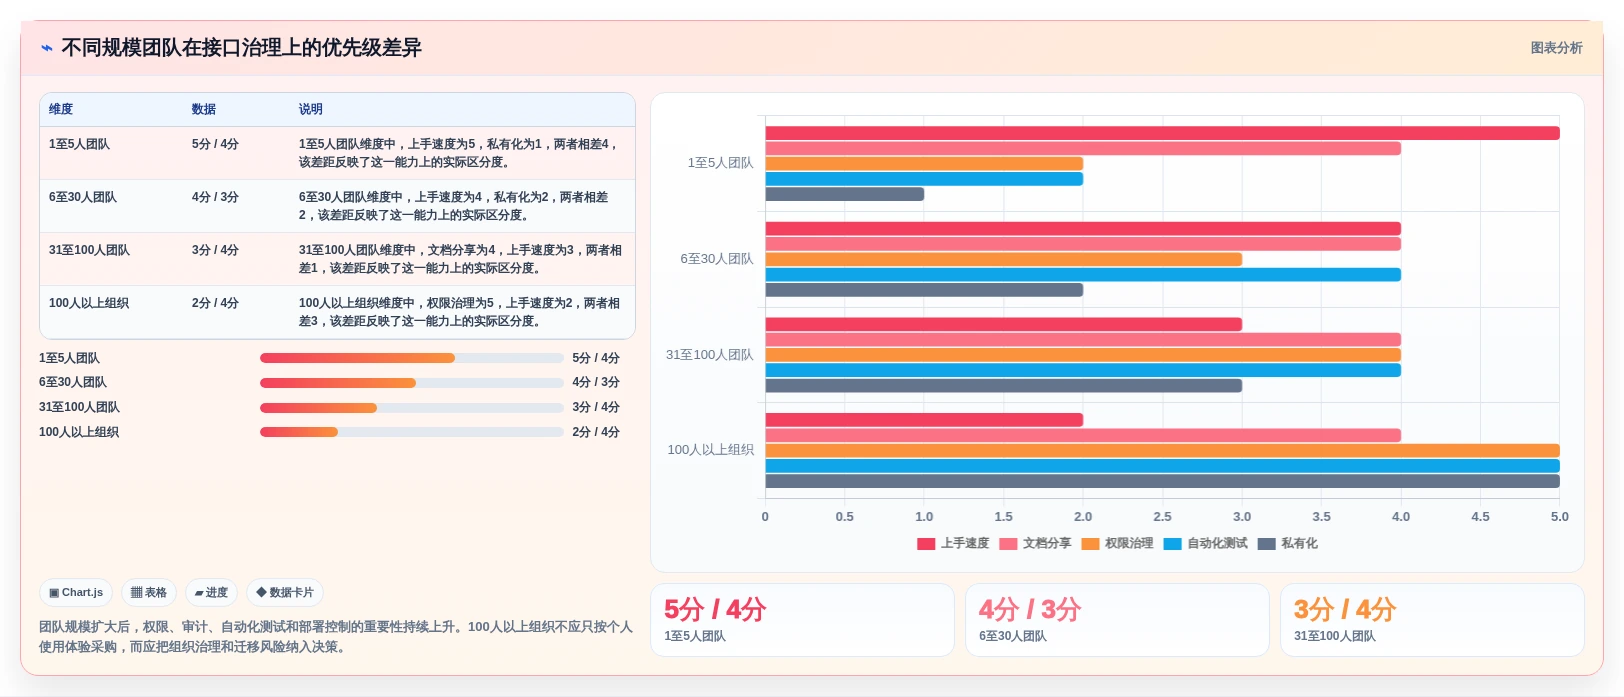Click table value 4分 / 3分
The image size is (1624, 697).
215,198
